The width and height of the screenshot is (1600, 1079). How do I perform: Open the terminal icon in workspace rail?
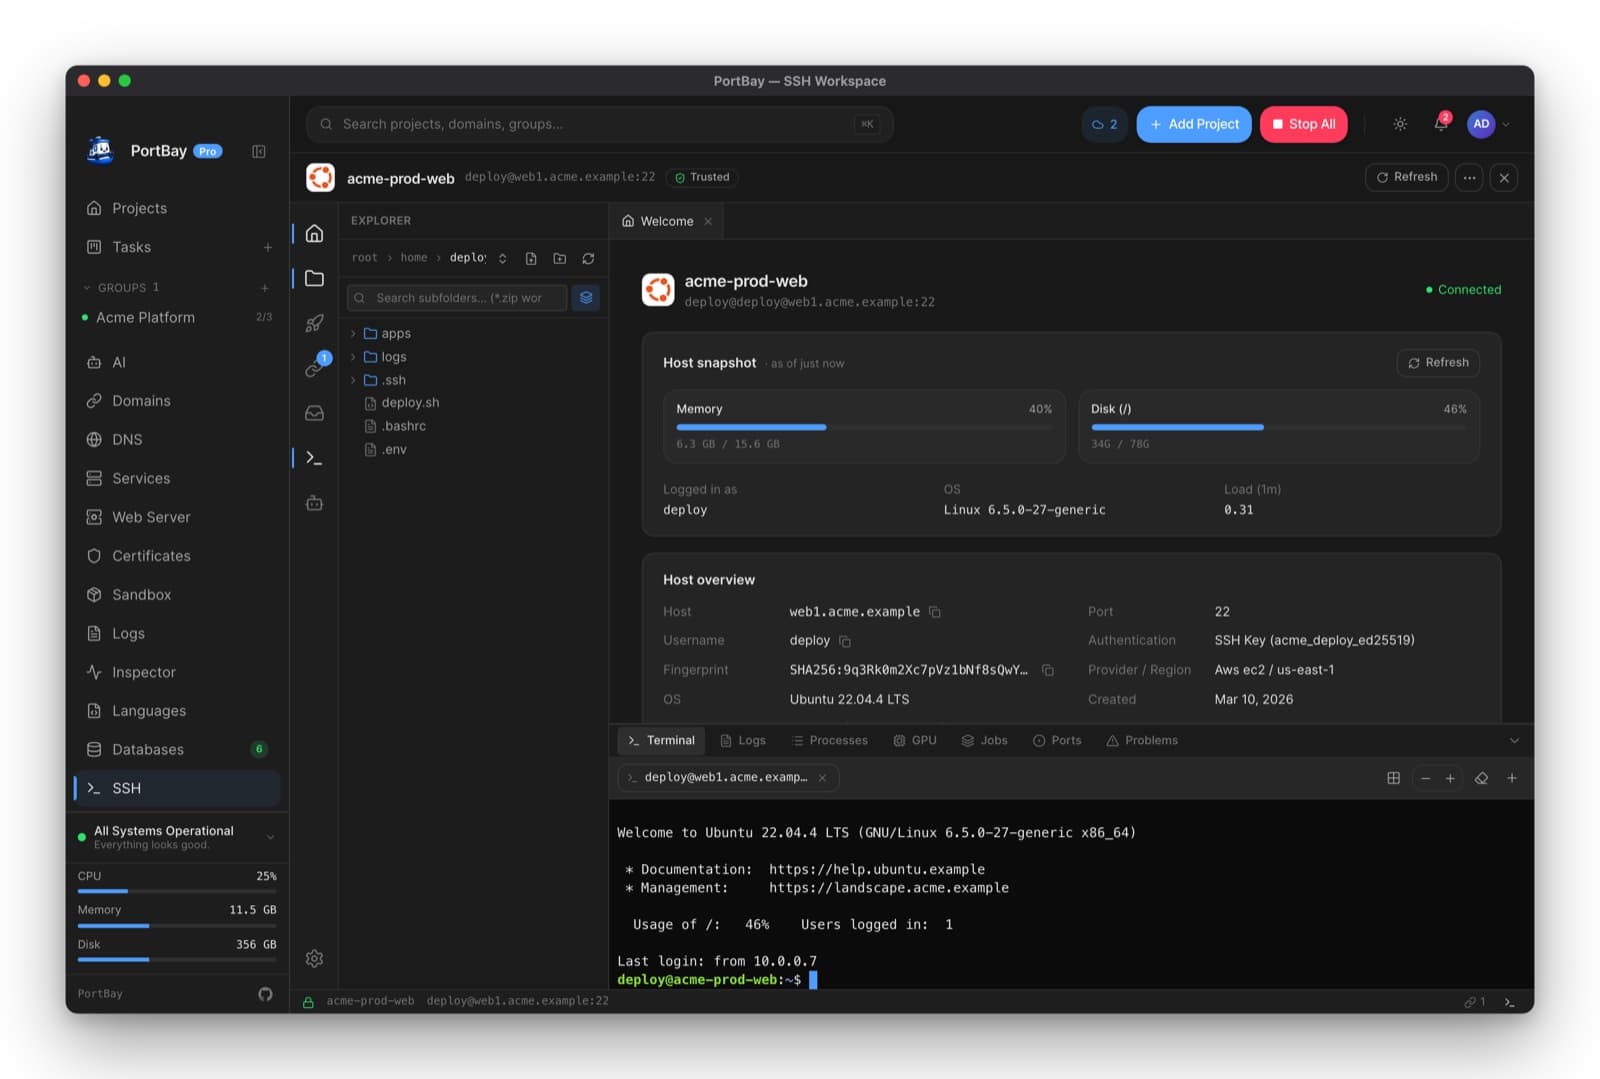pyautogui.click(x=314, y=458)
